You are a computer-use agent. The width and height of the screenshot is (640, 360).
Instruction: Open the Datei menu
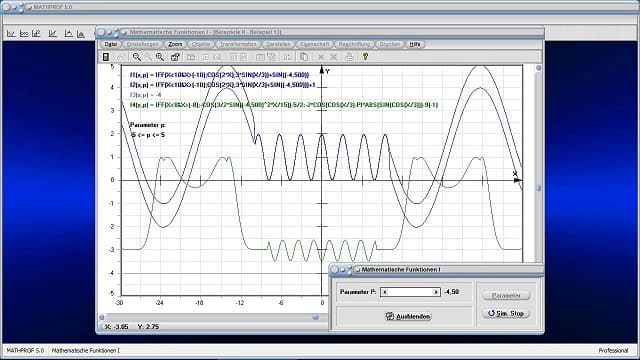[x=111, y=44]
